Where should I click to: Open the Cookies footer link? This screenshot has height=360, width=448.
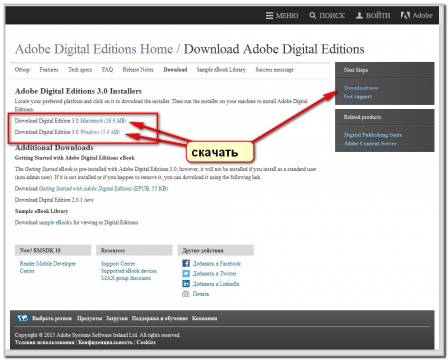click(146, 342)
